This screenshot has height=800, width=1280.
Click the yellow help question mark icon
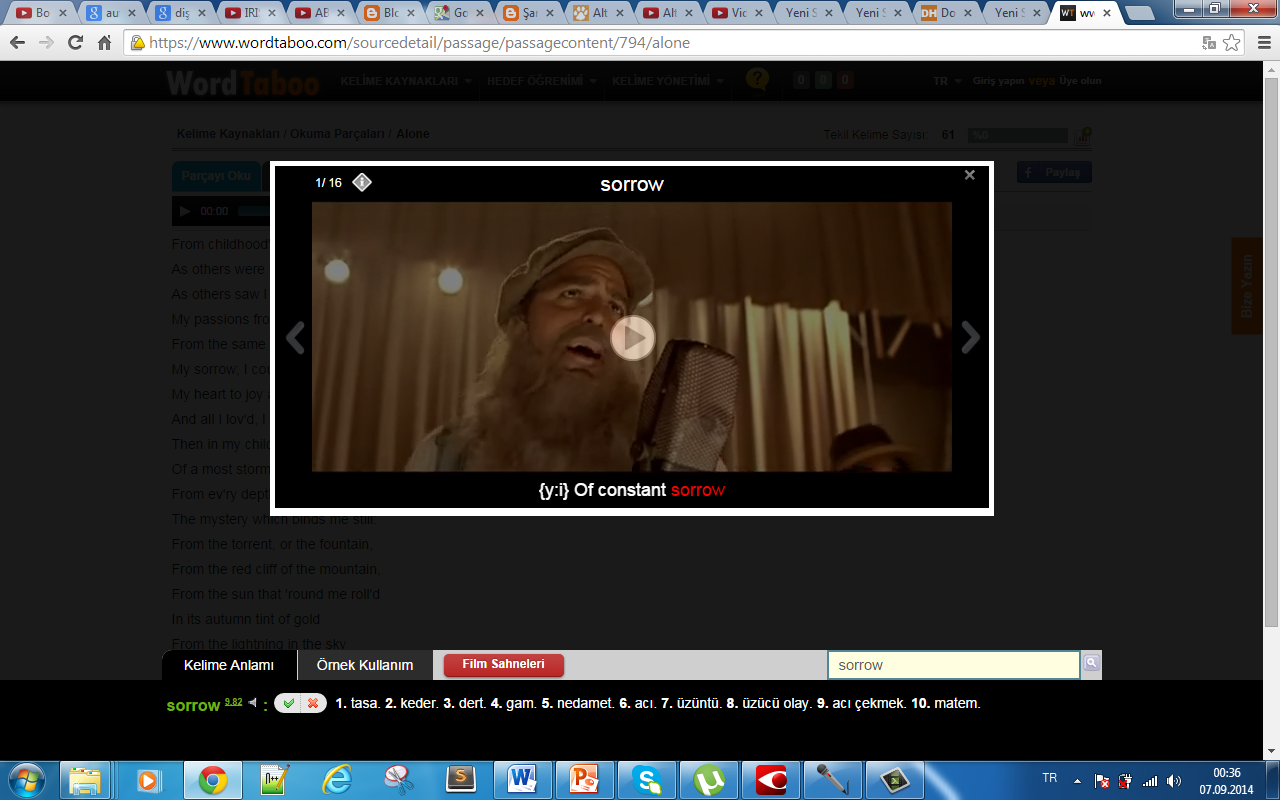[758, 80]
